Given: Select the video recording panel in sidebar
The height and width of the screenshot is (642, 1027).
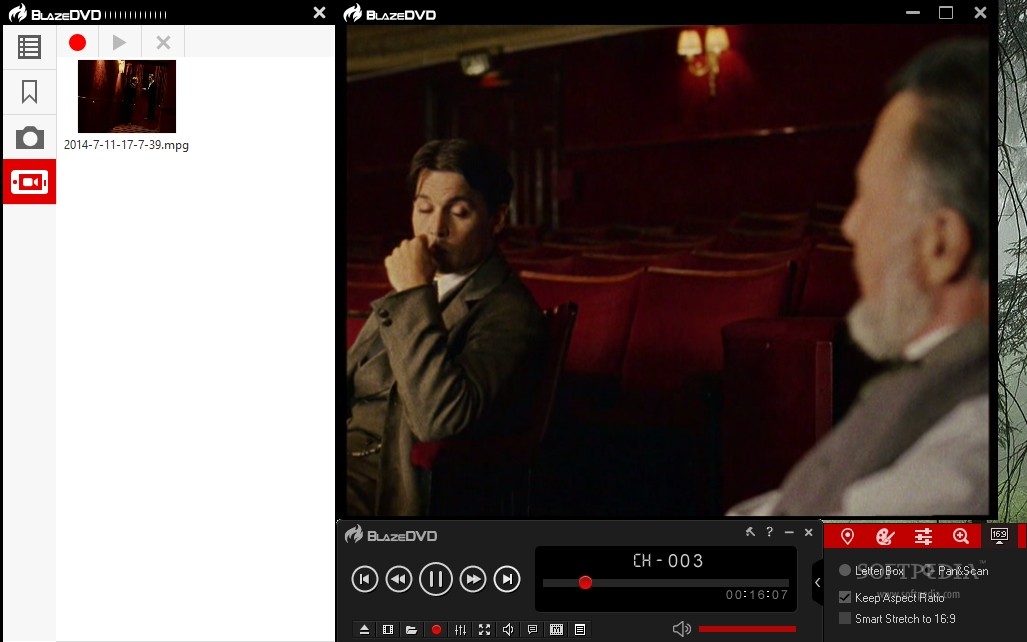Looking at the screenshot, I should [x=29, y=182].
